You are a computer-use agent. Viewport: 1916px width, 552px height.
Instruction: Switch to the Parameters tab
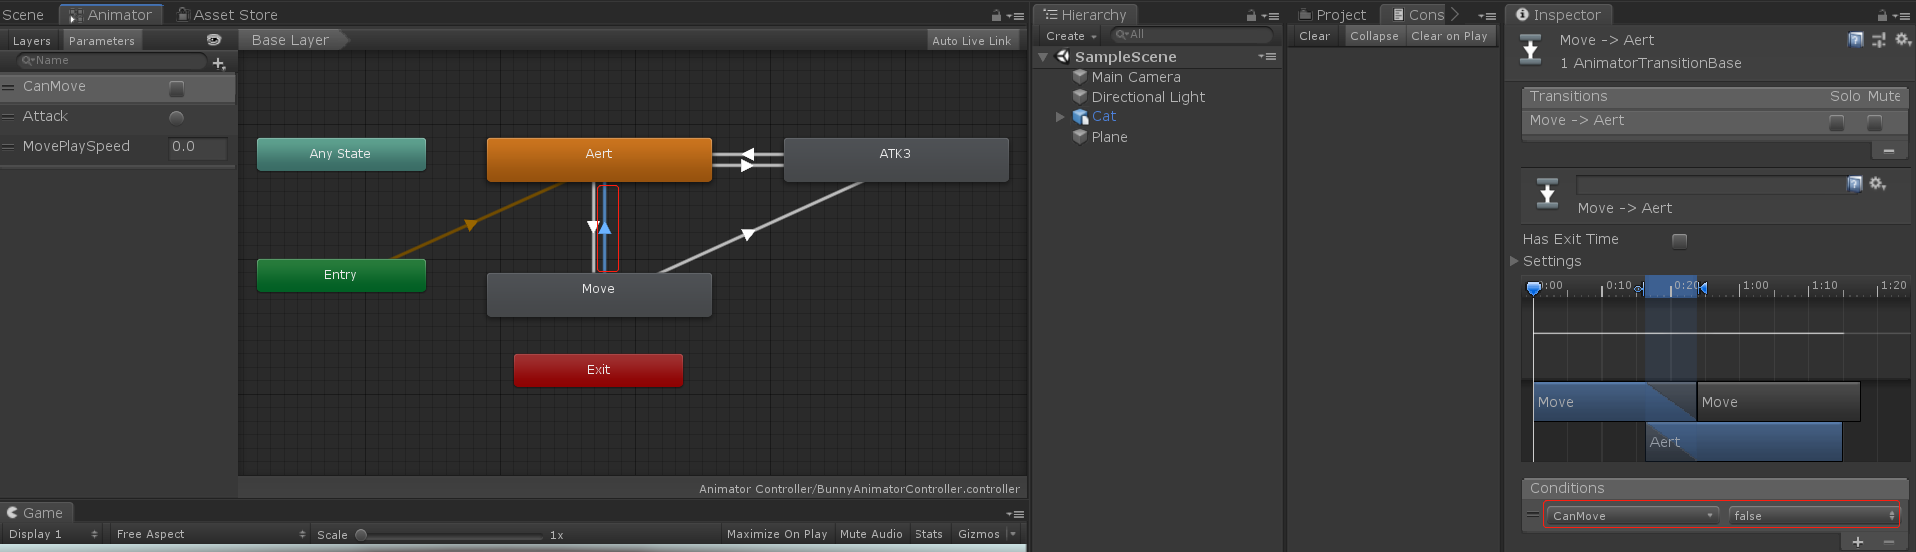[101, 41]
